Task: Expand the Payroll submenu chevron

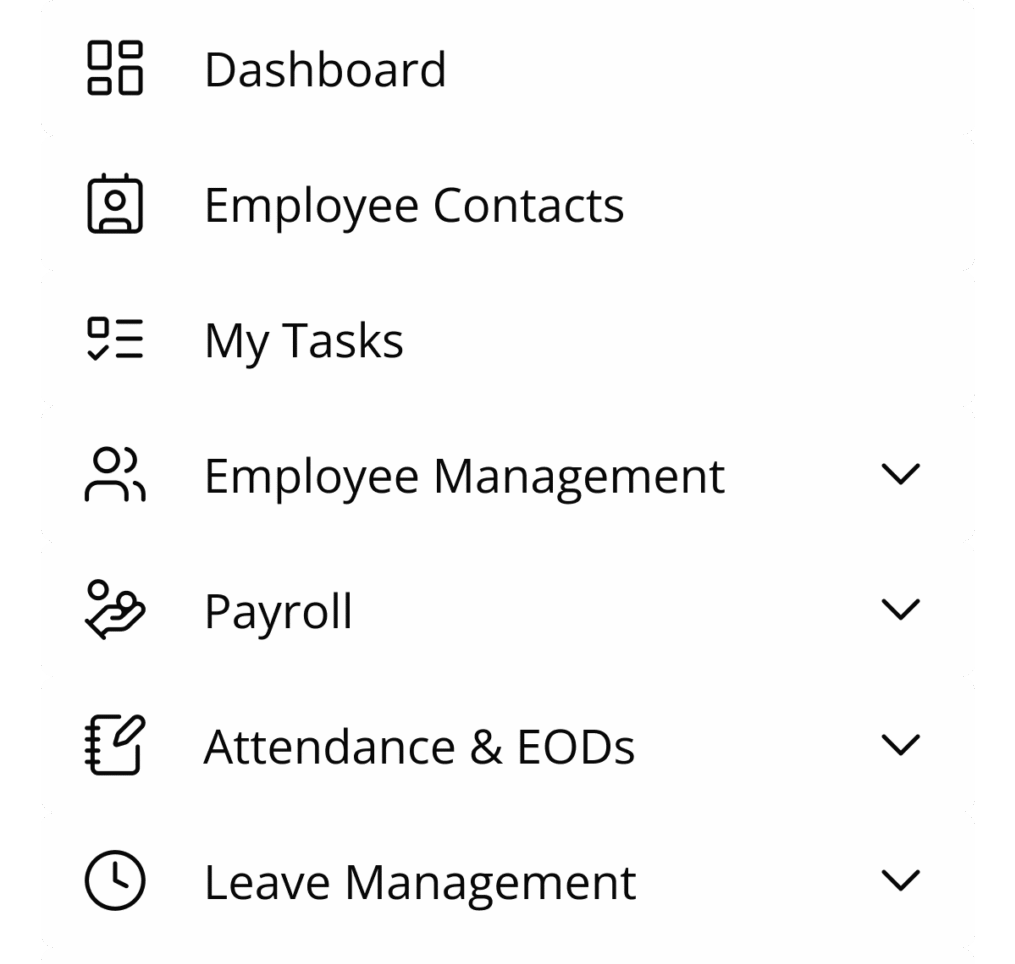Action: pyautogui.click(x=900, y=610)
